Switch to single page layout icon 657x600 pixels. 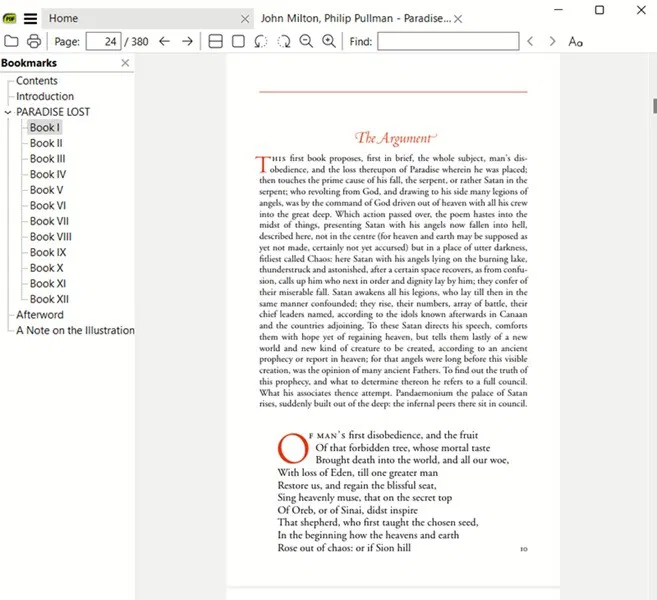(238, 41)
